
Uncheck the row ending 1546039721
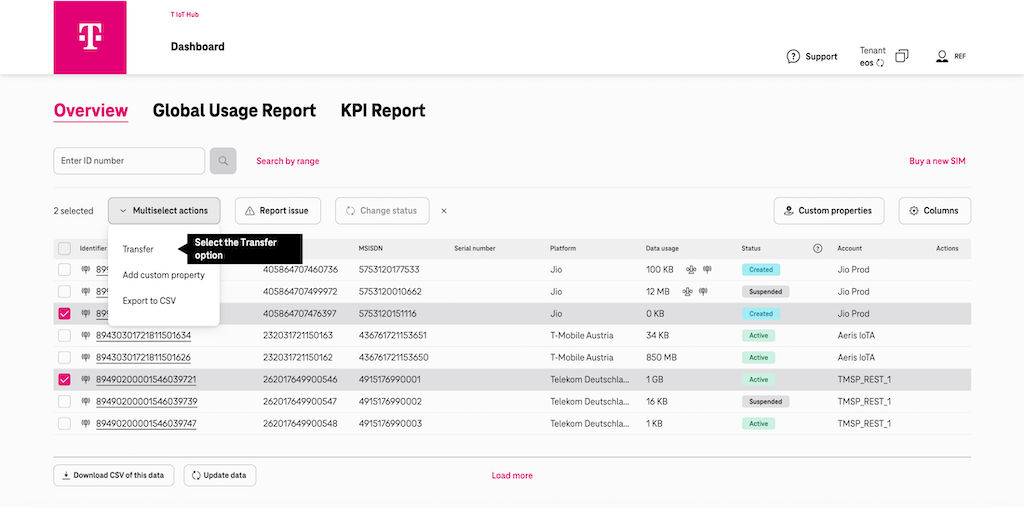[65, 380]
